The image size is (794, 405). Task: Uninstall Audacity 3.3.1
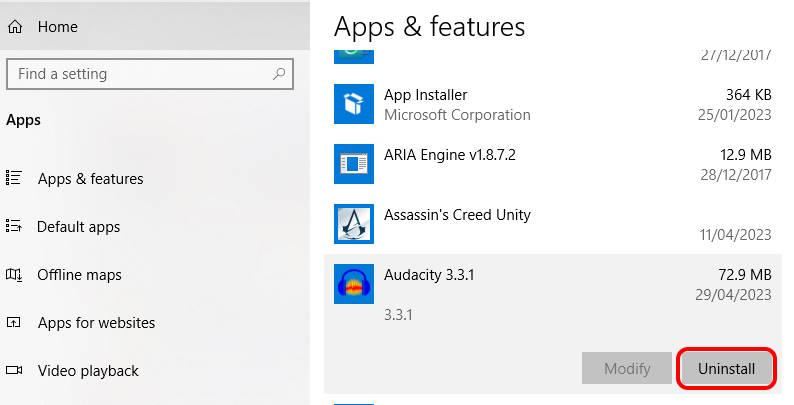coord(726,369)
